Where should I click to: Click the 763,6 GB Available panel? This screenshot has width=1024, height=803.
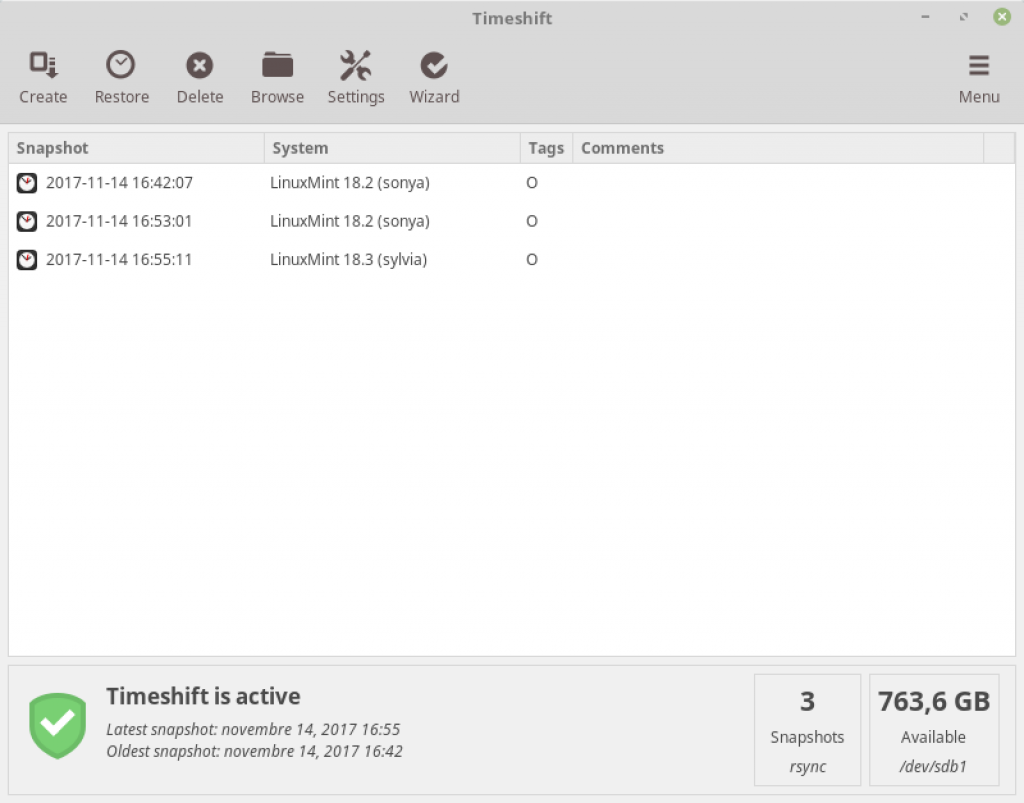coord(933,729)
